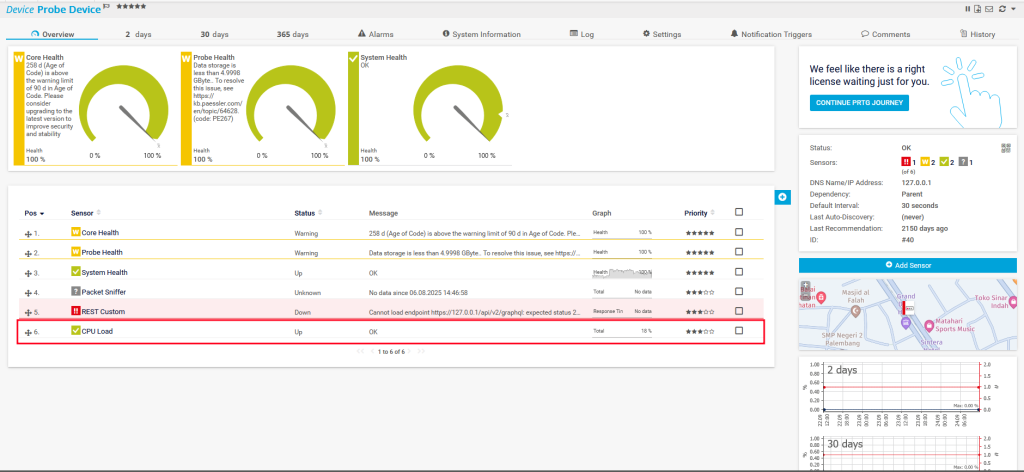Sort sensors by the Priority column header

(697, 213)
